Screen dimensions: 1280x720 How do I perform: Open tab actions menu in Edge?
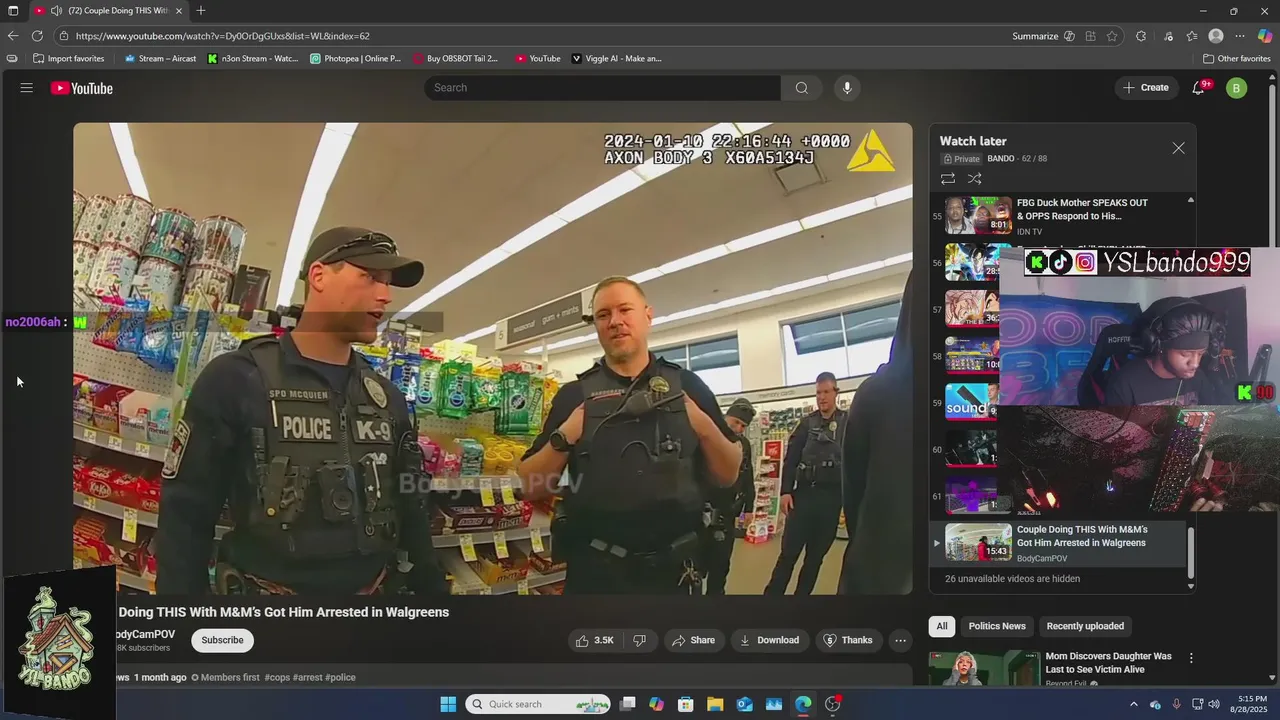[13, 11]
